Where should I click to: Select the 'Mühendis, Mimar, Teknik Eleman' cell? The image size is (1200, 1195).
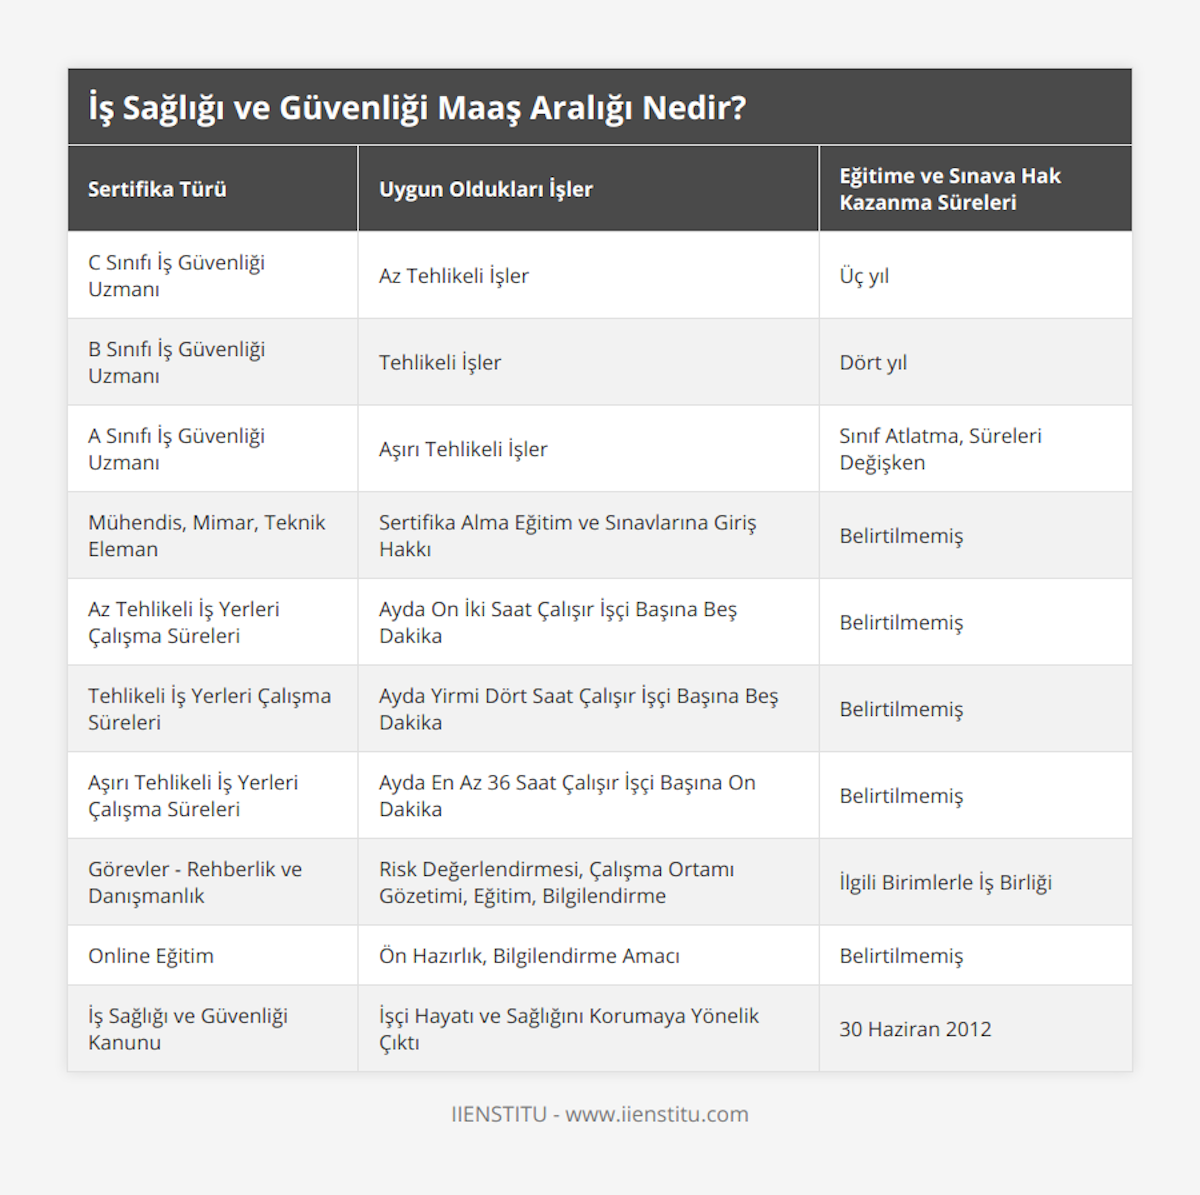point(207,535)
